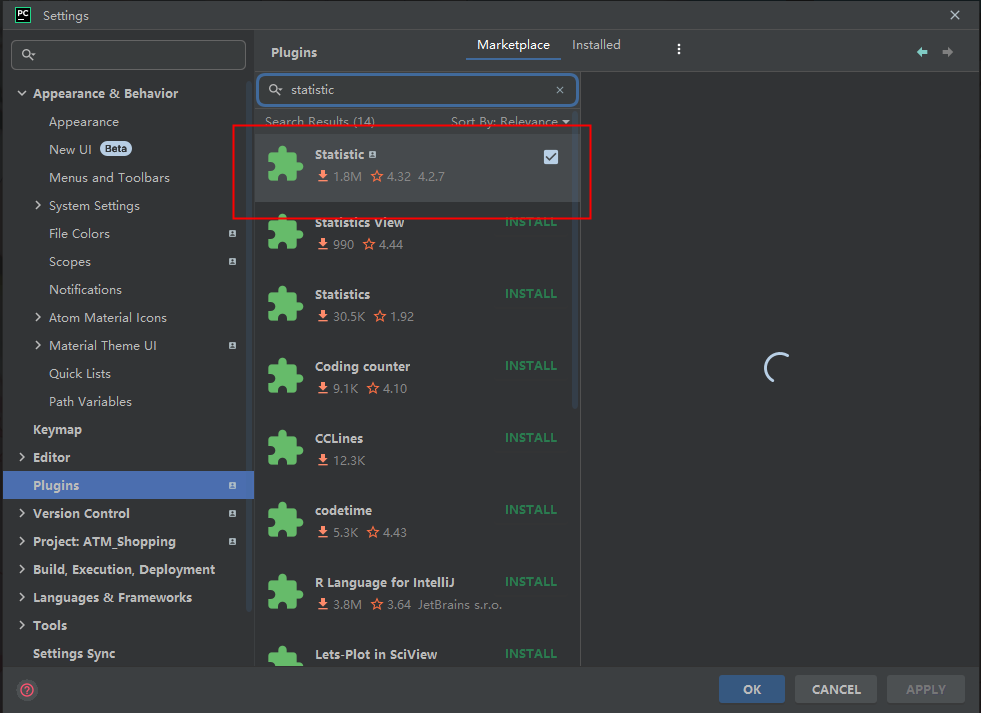Viewport: 981px width, 713px height.
Task: Select Notifications settings
Action: (x=86, y=290)
